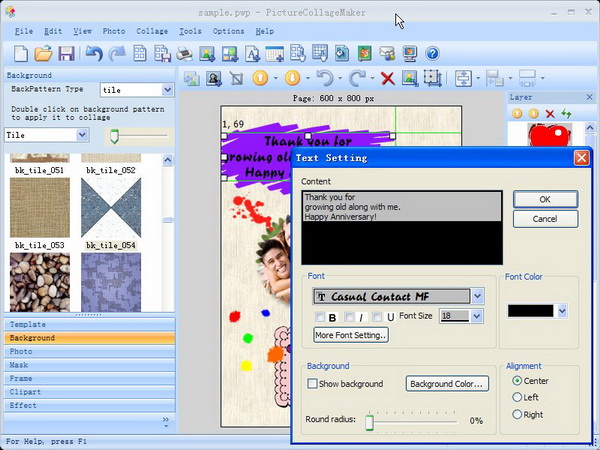Delete selected object with the red X icon
This screenshot has width=600, height=450.
pos(387,78)
